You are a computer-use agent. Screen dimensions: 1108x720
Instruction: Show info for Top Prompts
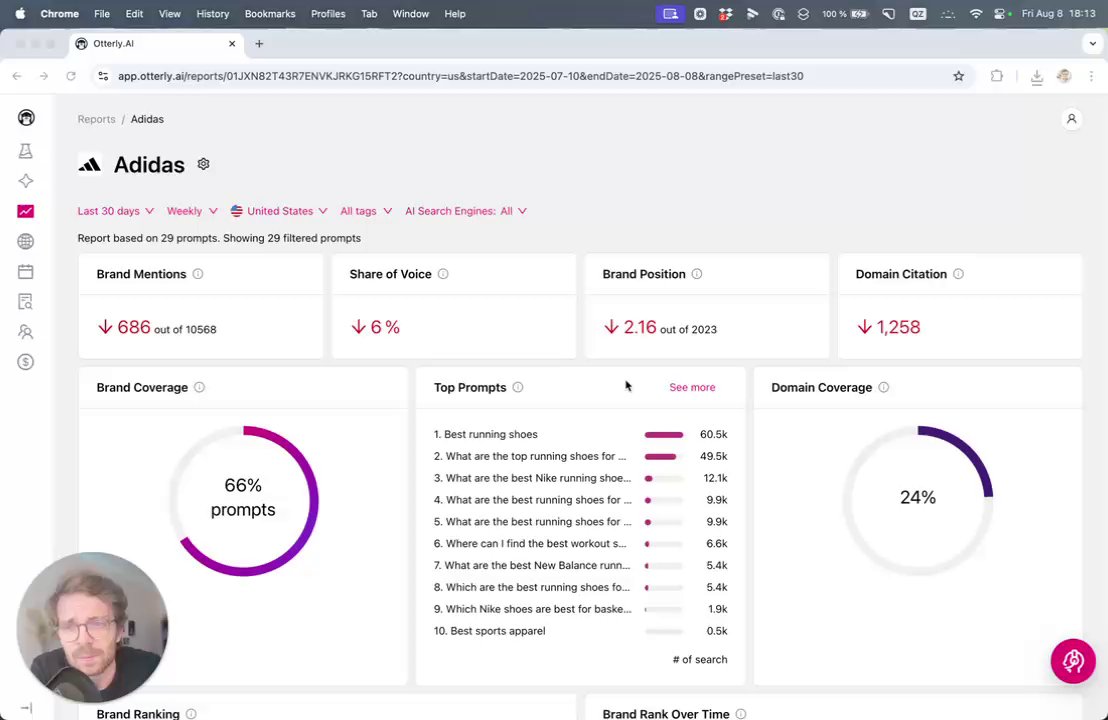click(518, 387)
